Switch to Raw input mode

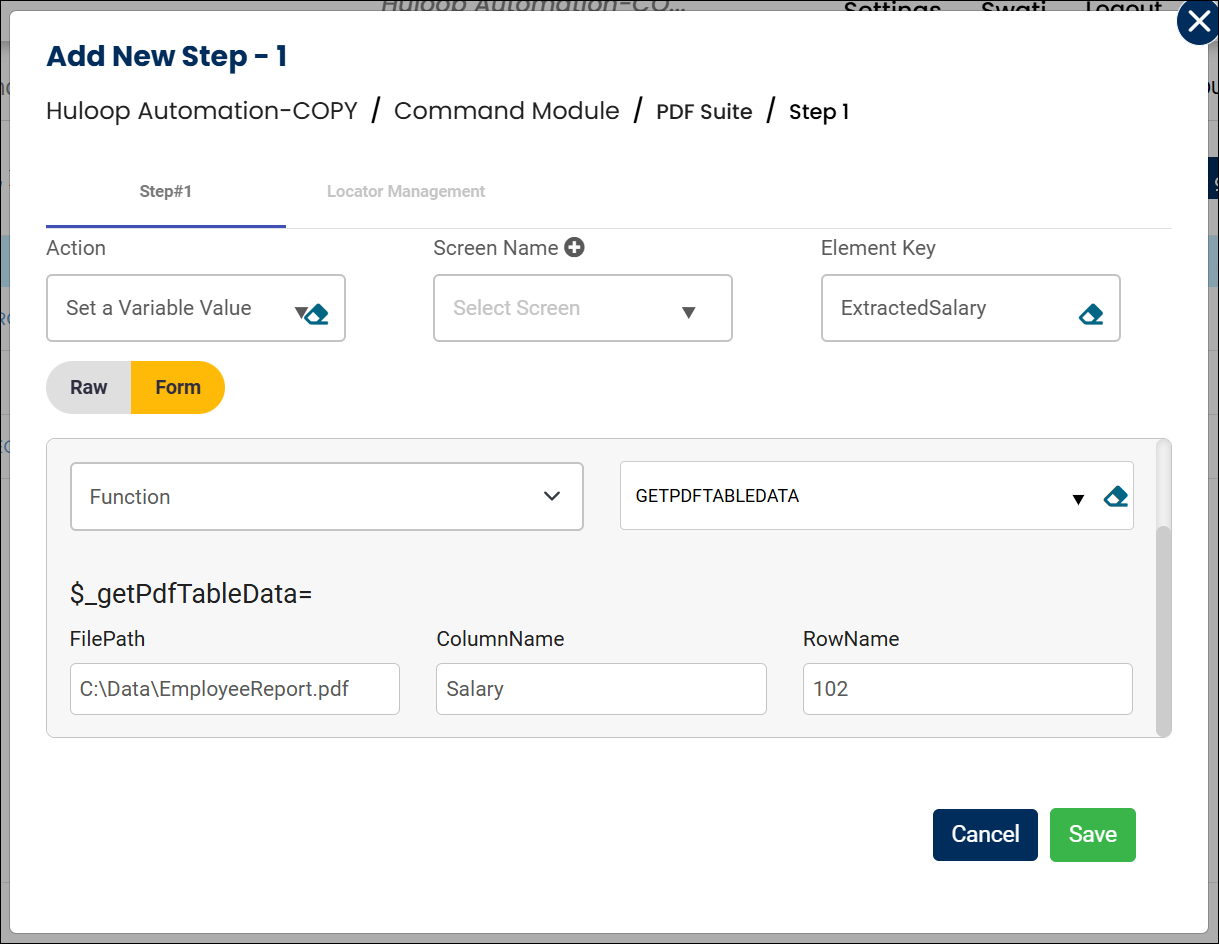(x=89, y=388)
